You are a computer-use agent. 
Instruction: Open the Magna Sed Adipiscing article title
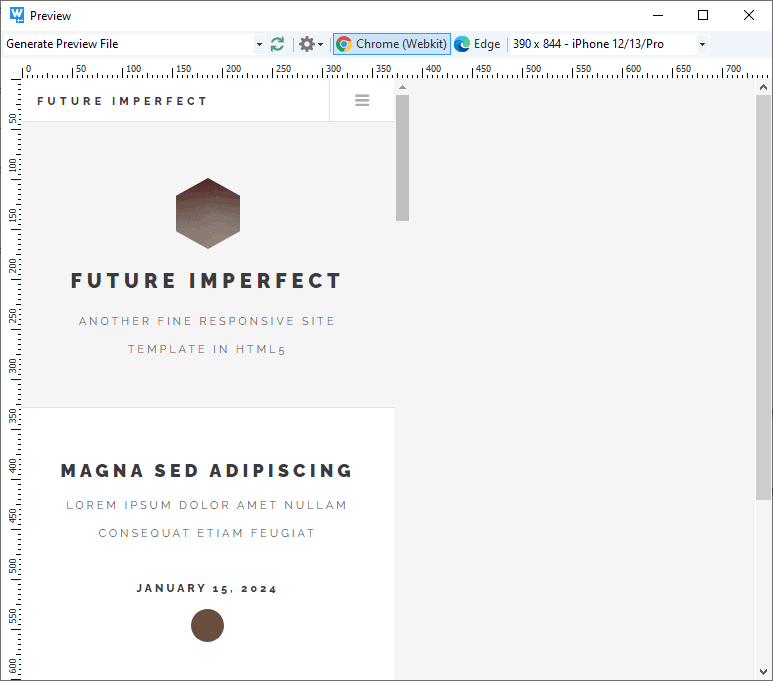(207, 471)
